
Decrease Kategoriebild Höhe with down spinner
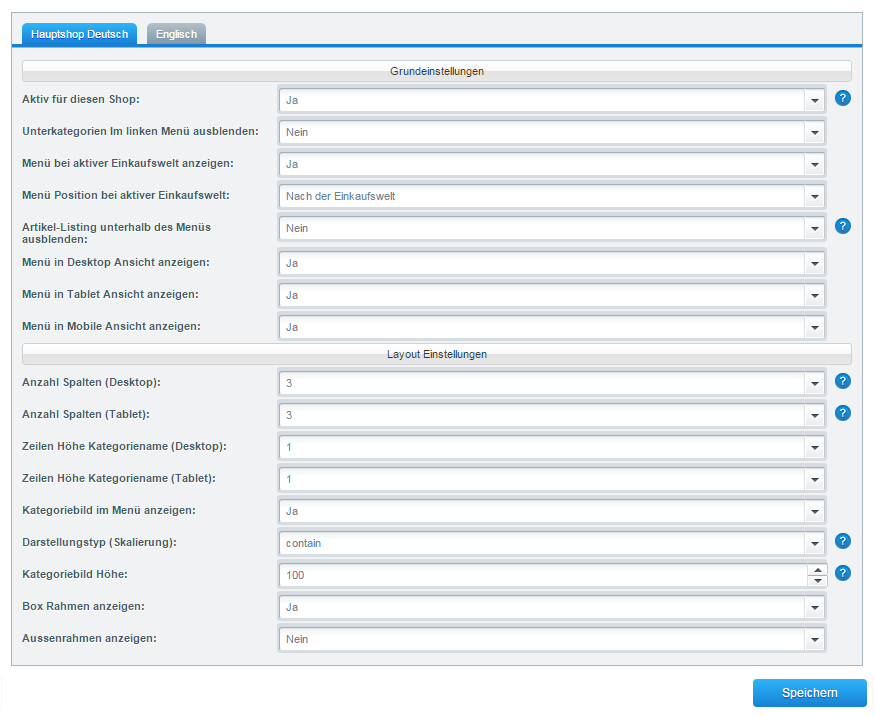tap(818, 581)
